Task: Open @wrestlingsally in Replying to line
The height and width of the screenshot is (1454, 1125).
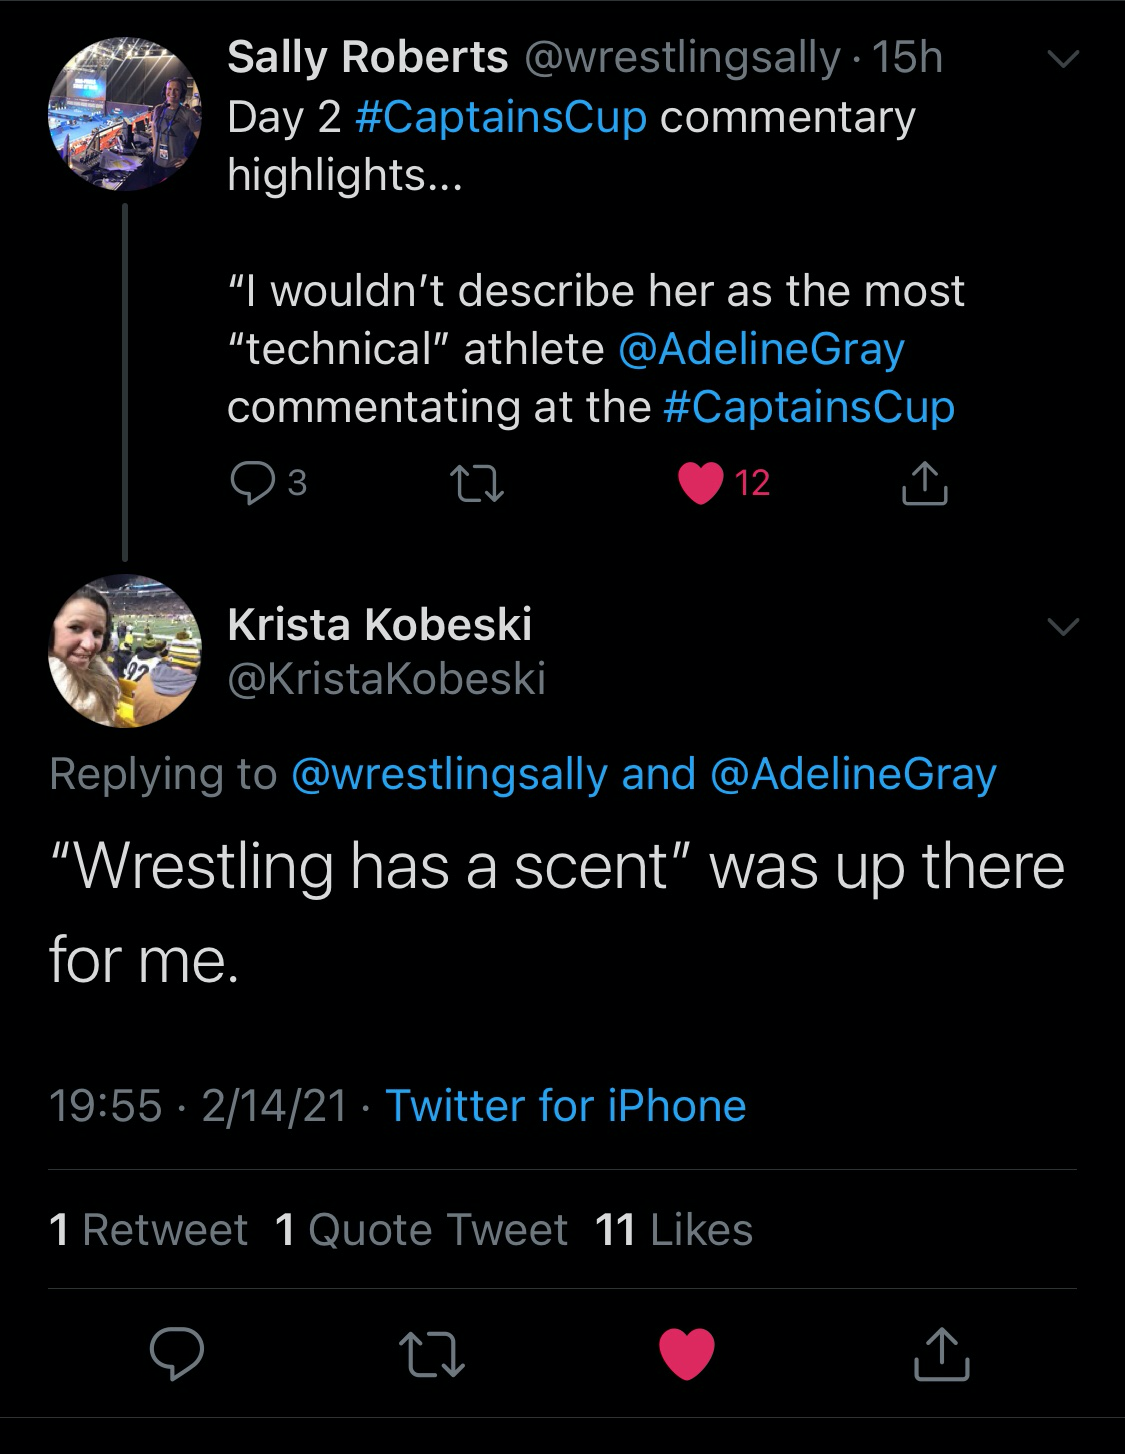Action: 449,775
